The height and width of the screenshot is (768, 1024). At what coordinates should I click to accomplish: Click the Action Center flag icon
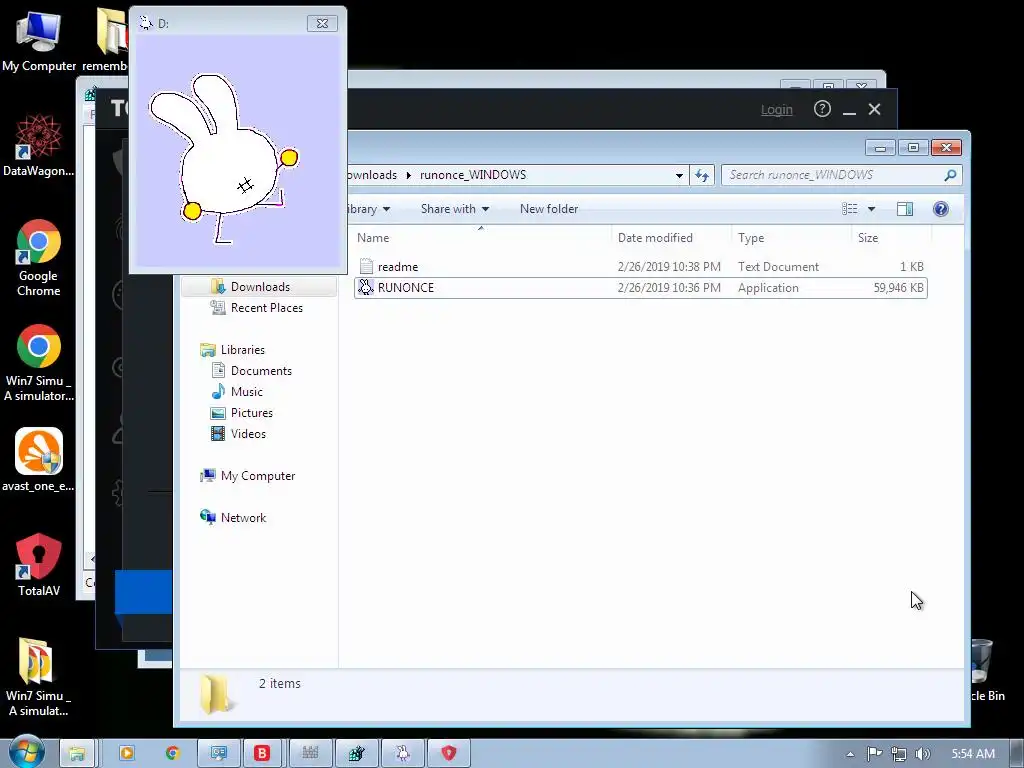[874, 754]
